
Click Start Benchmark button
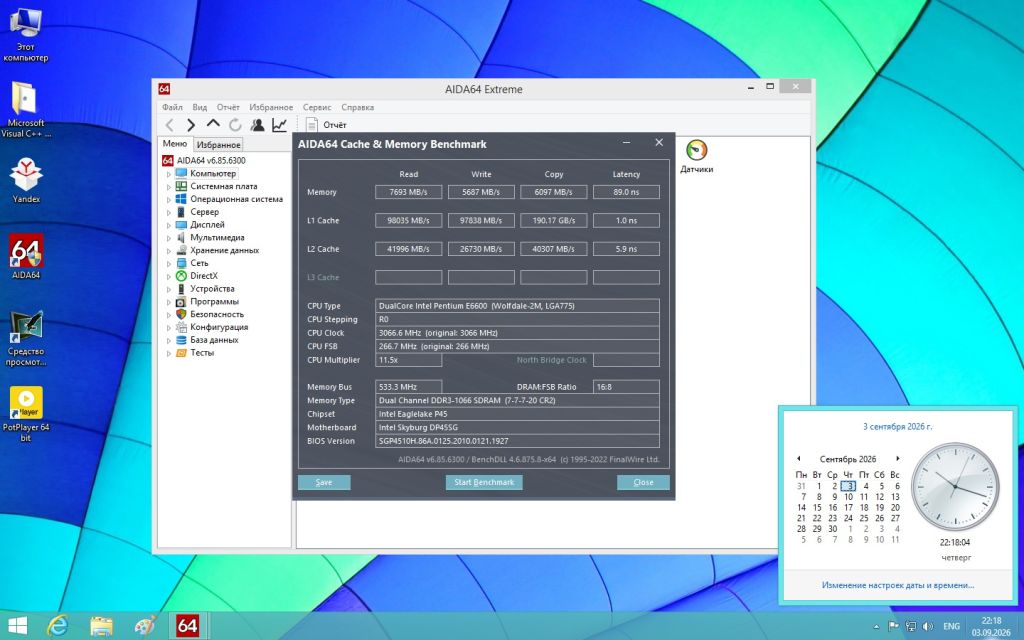click(x=484, y=482)
